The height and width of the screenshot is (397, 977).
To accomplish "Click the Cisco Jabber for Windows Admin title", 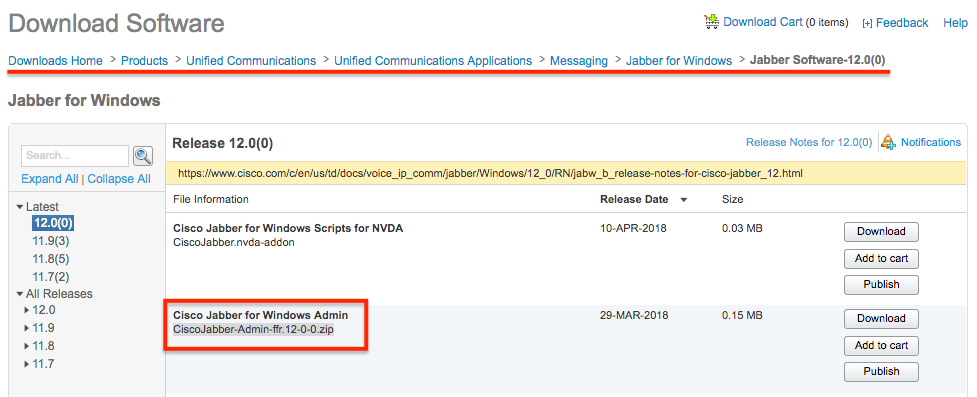I will [x=260, y=315].
